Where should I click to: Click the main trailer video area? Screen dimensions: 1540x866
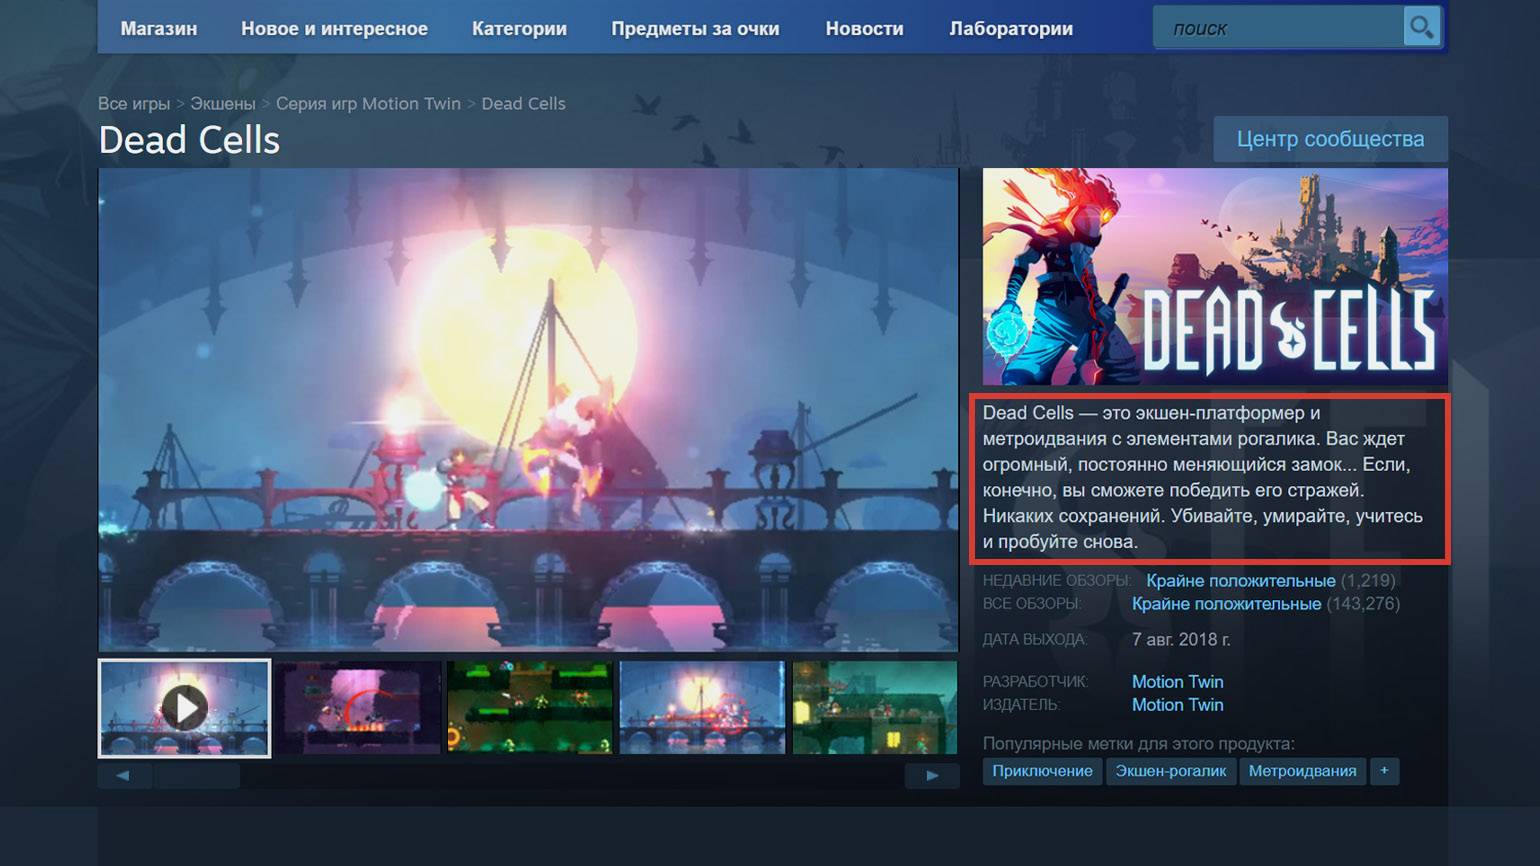pyautogui.click(x=528, y=410)
